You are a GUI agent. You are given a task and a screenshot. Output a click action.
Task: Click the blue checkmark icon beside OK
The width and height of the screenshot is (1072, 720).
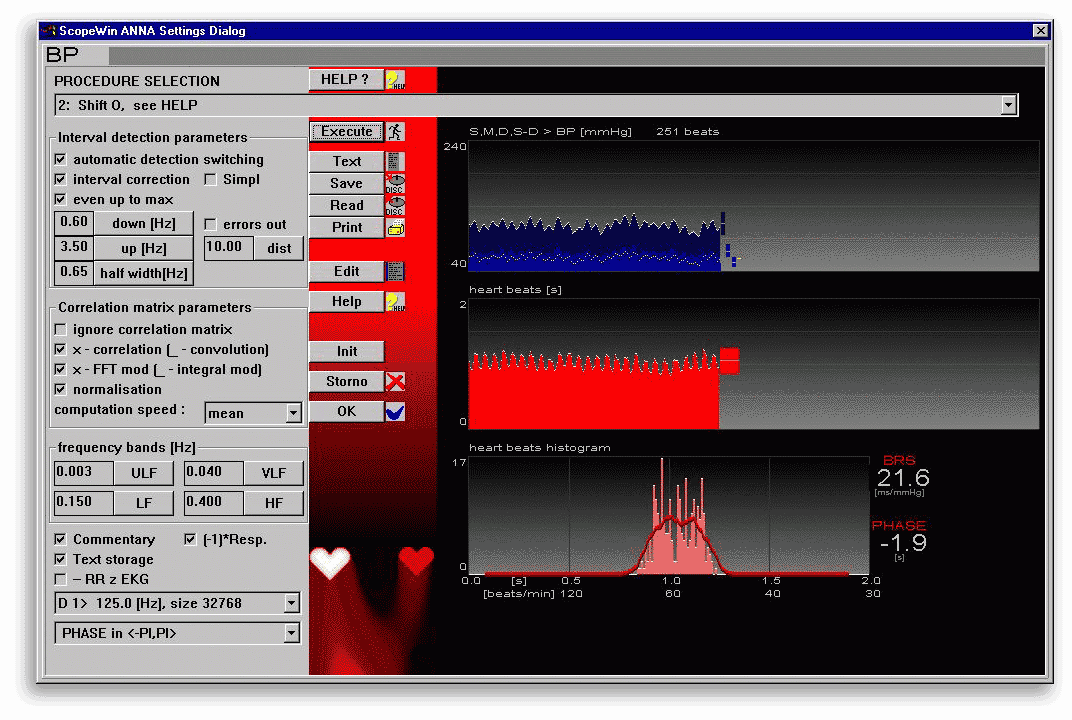click(395, 412)
